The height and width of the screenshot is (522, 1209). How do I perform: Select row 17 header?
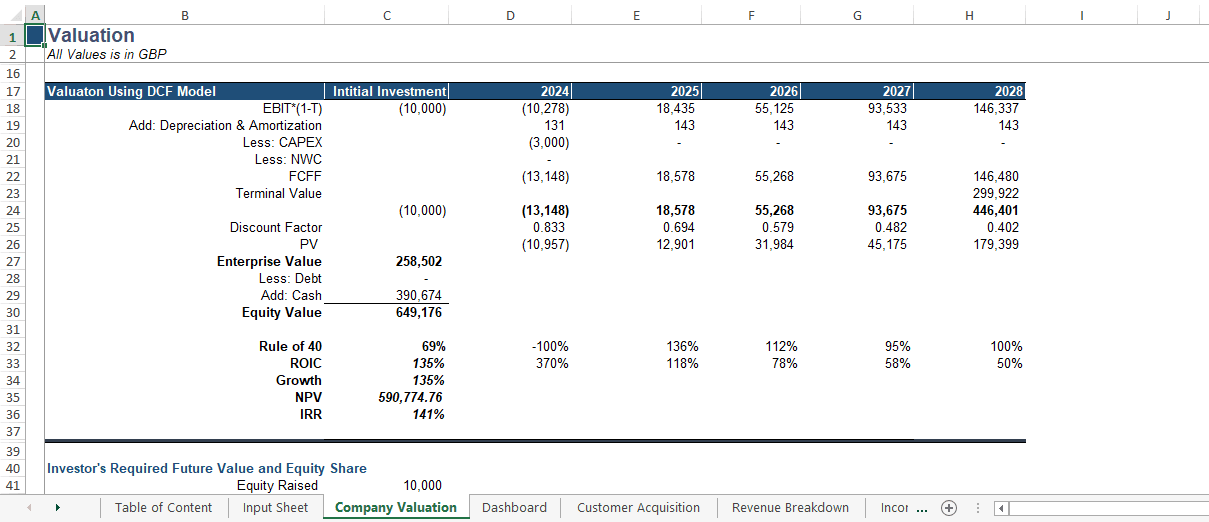click(x=12, y=91)
